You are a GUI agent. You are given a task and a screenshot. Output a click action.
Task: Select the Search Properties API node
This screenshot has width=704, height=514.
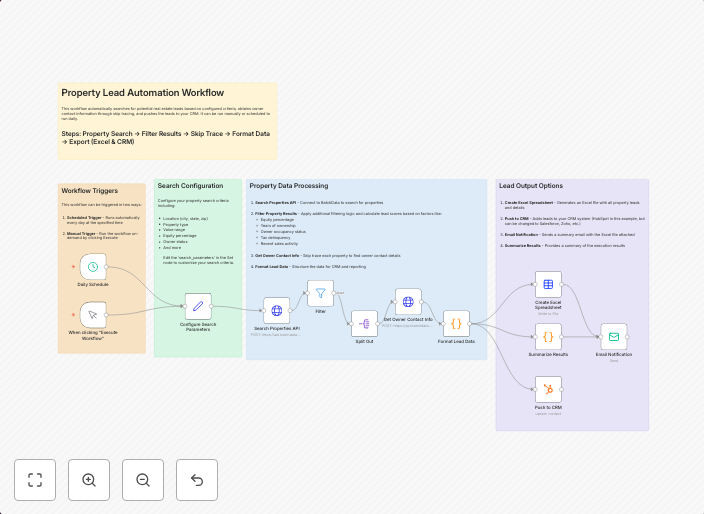(276, 310)
